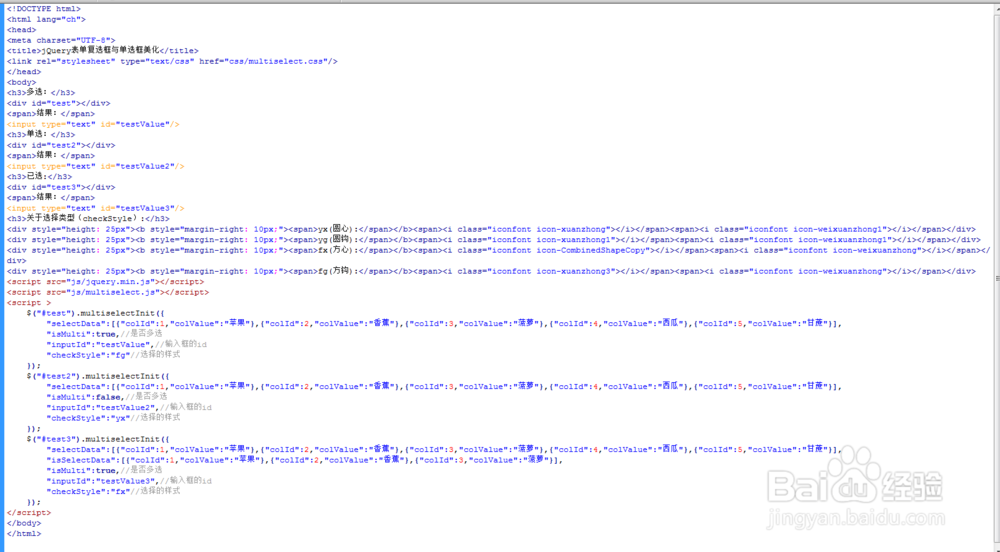The width and height of the screenshot is (1000, 552).
Task: Click the div line containing yx(圆心)
Action: 491,229
